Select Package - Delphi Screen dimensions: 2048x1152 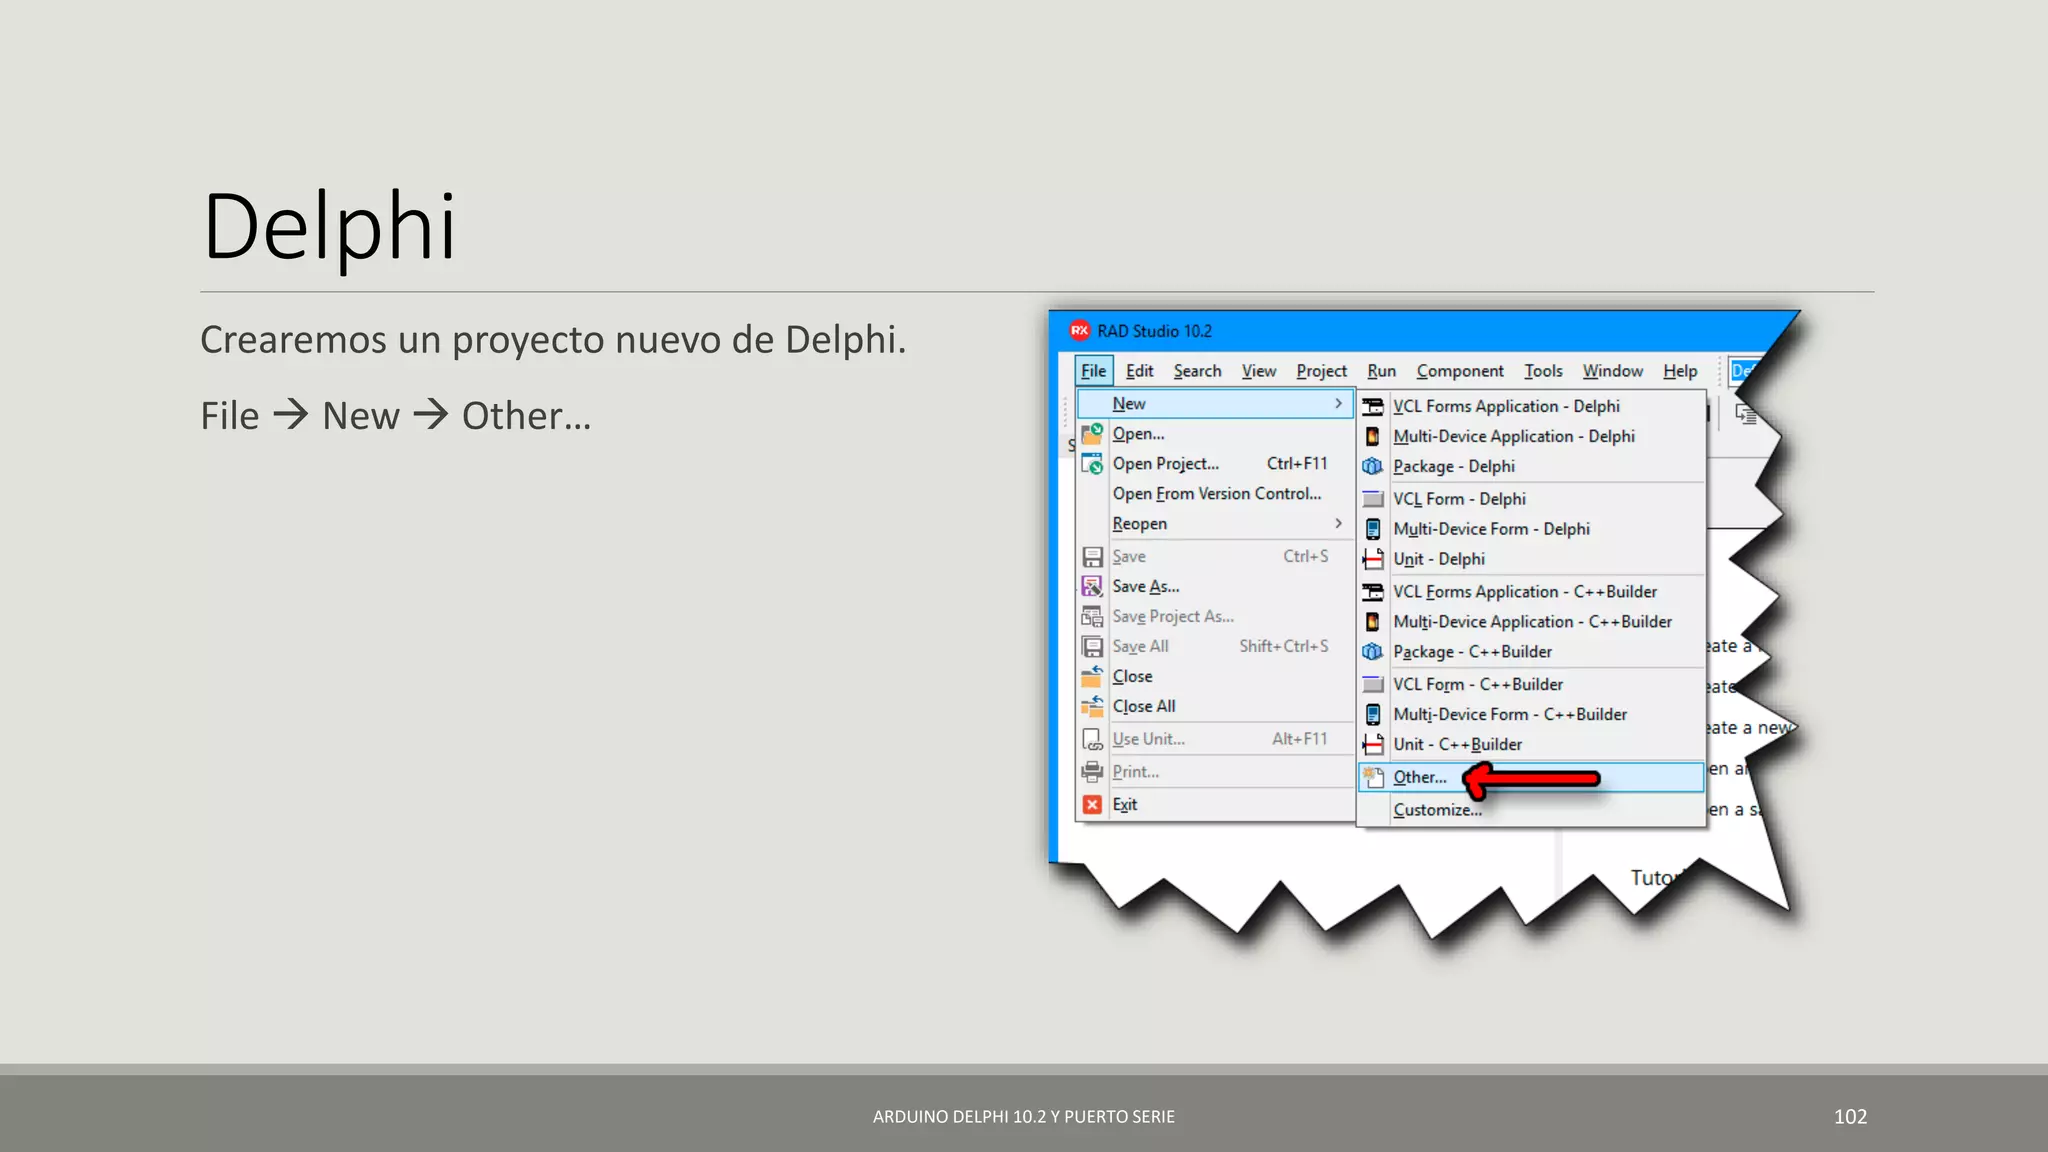click(1531, 466)
